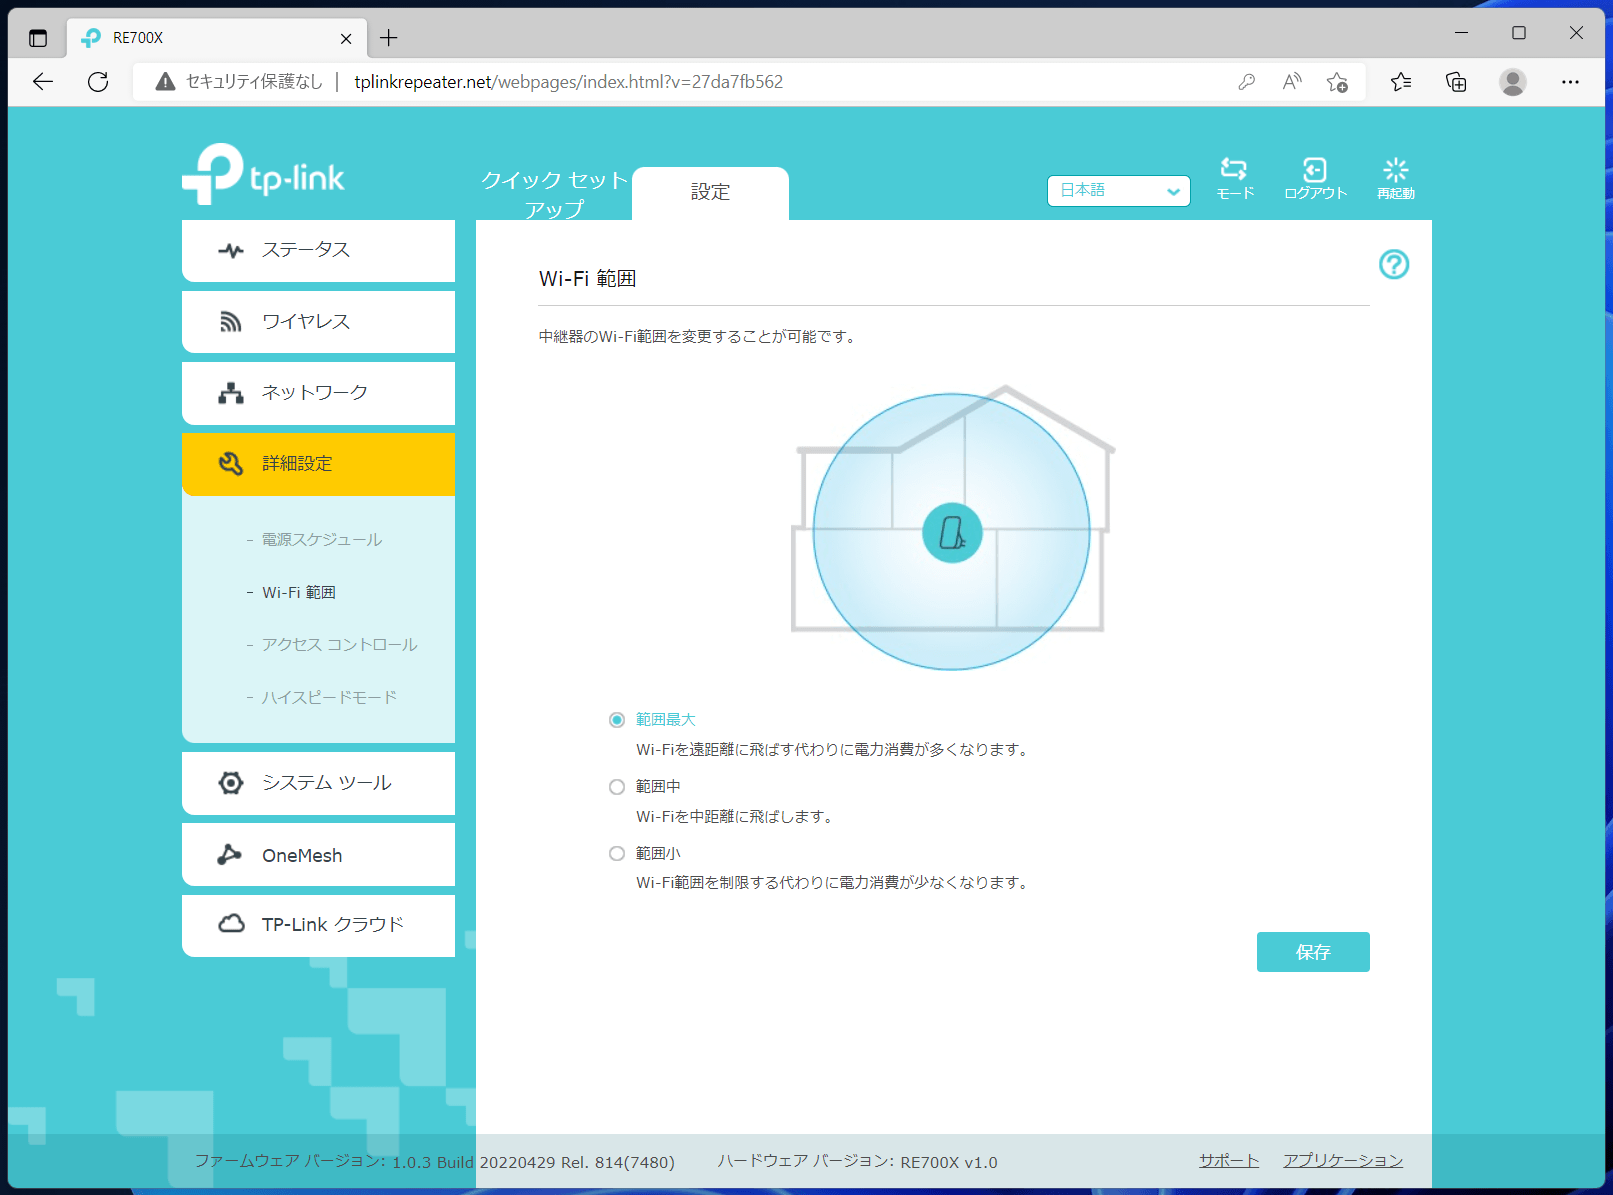
Task: Open the アプリケーション link
Action: tap(1343, 1160)
